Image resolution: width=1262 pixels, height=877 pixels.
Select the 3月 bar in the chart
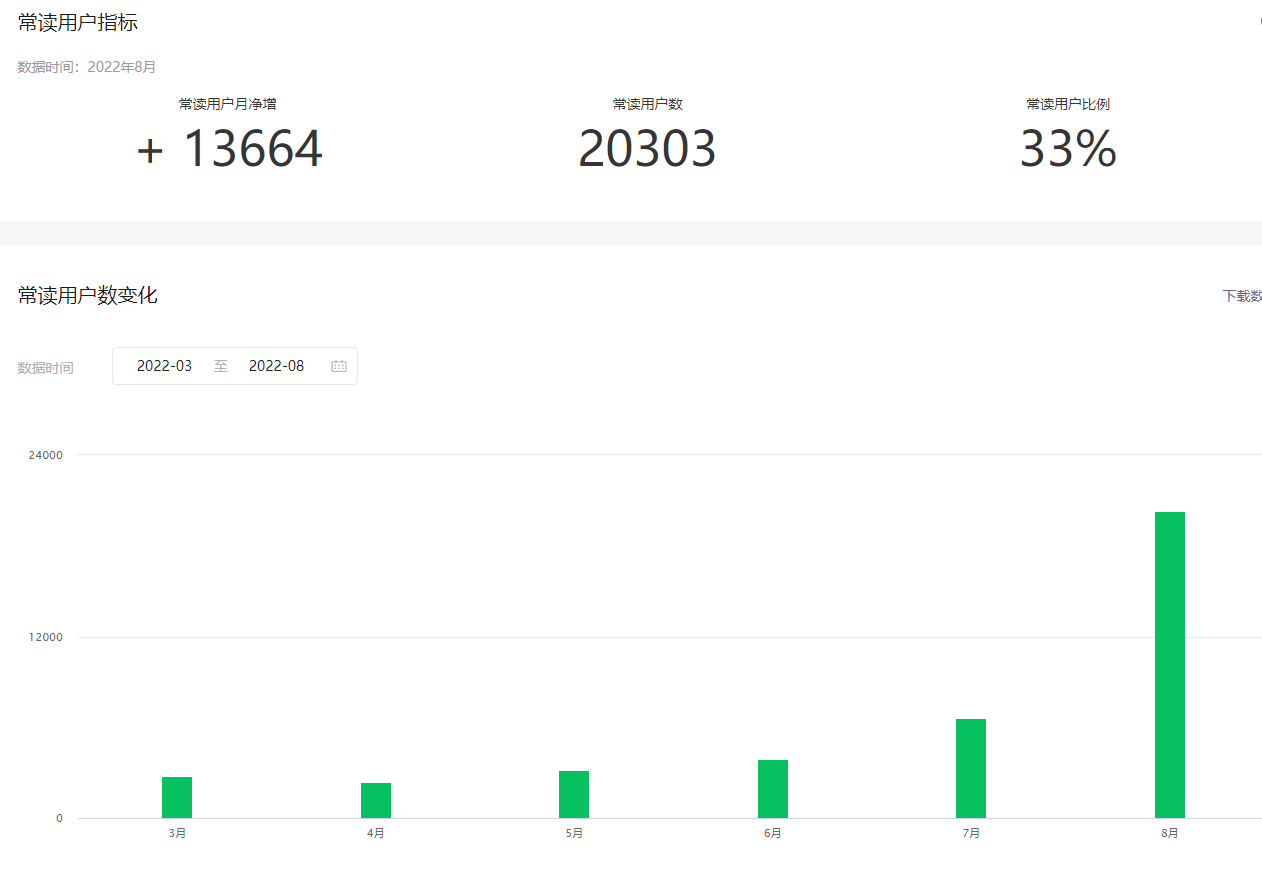point(177,797)
